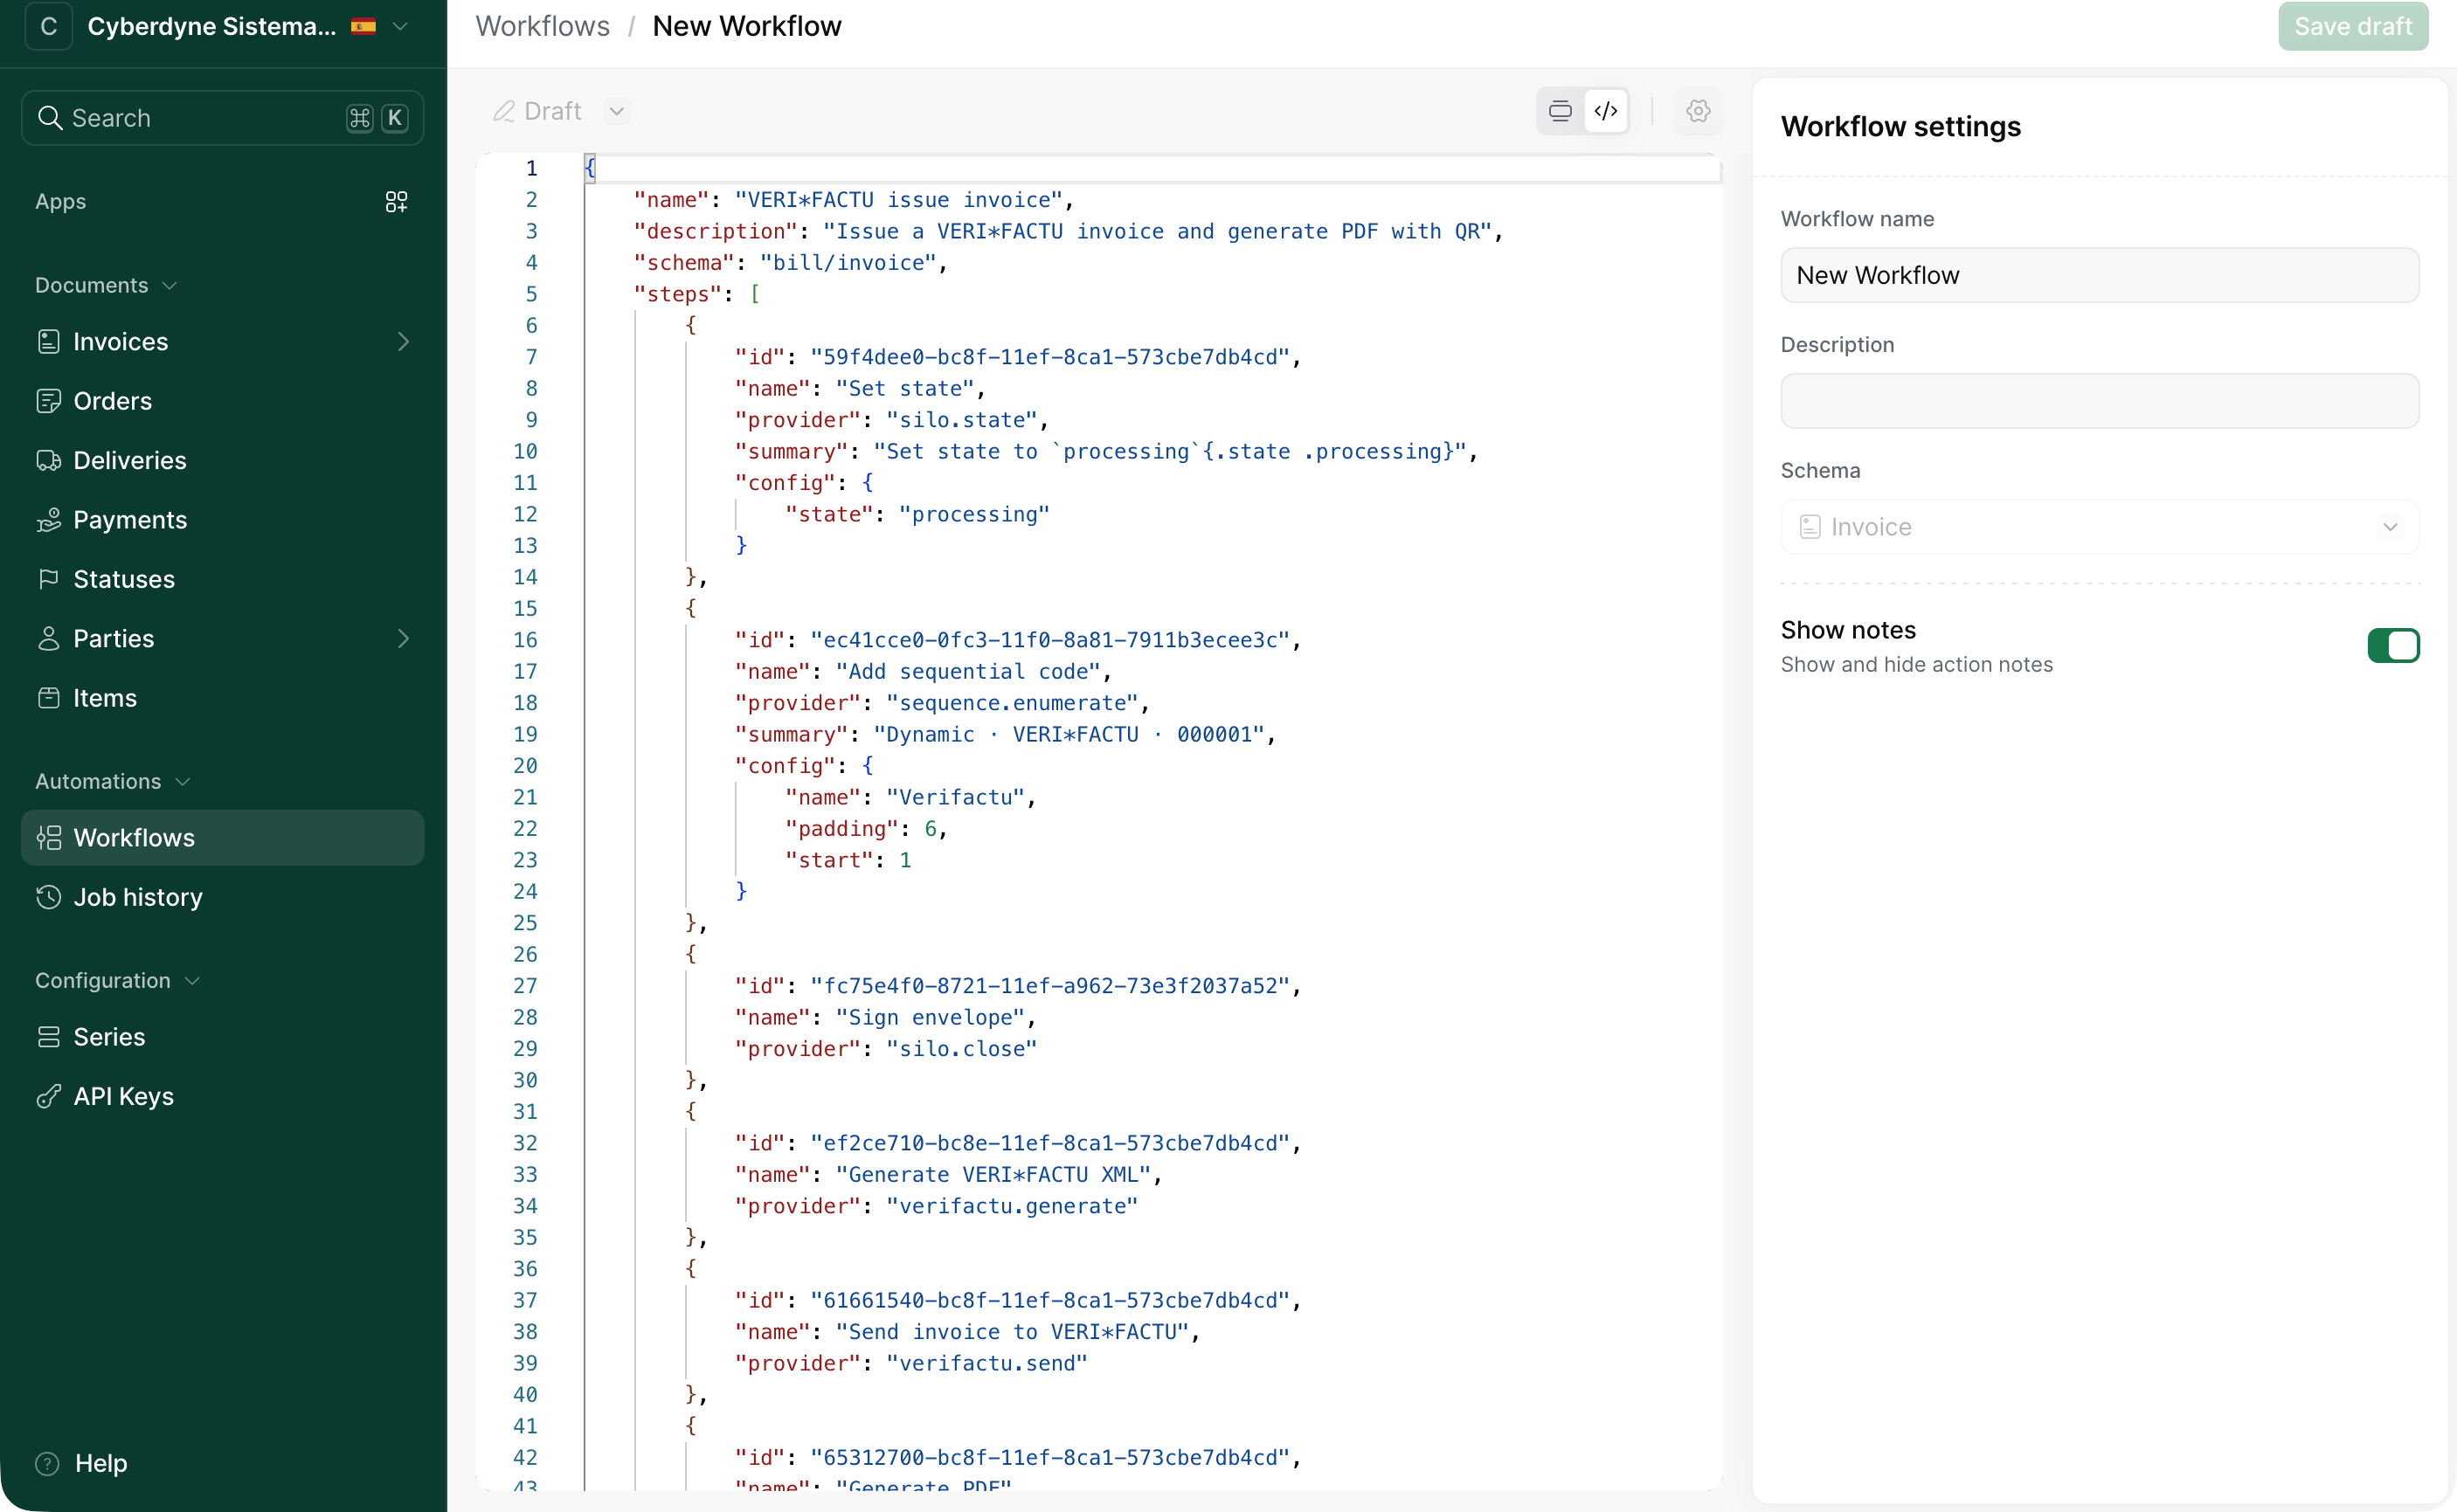Expand the Parties submenu chevron
The height and width of the screenshot is (1512, 2457).
pos(403,639)
